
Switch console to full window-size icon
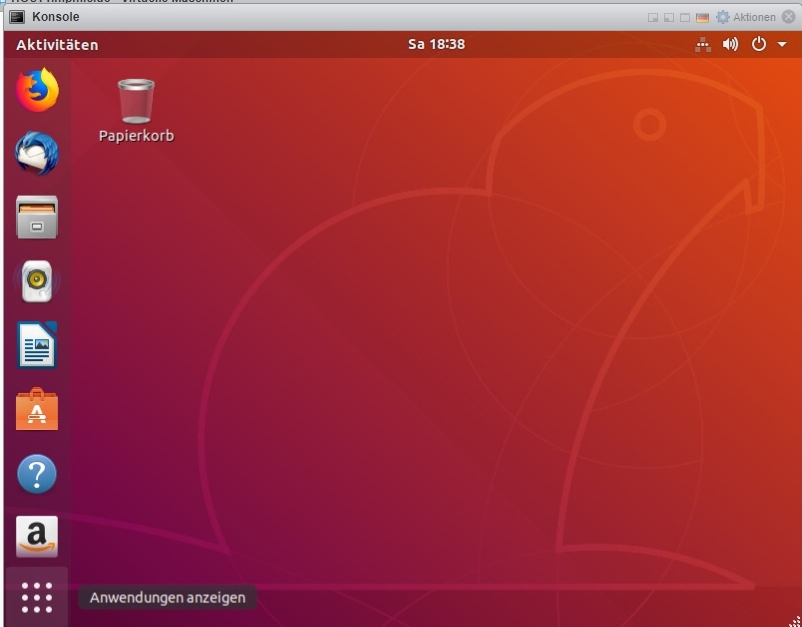point(685,18)
